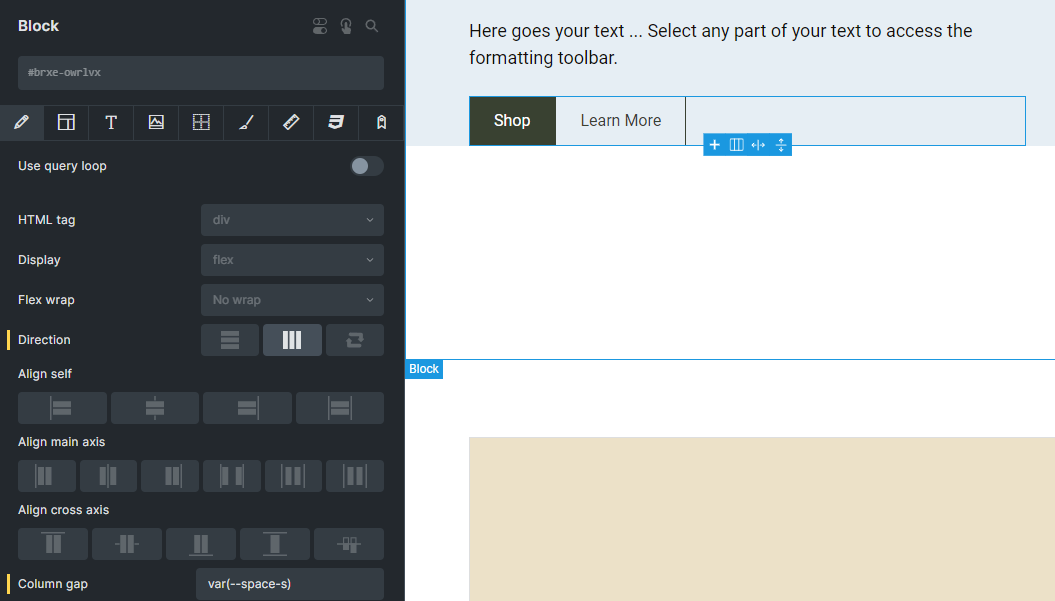1055x601 pixels.
Task: Open the Border grid tab
Action: click(x=201, y=122)
